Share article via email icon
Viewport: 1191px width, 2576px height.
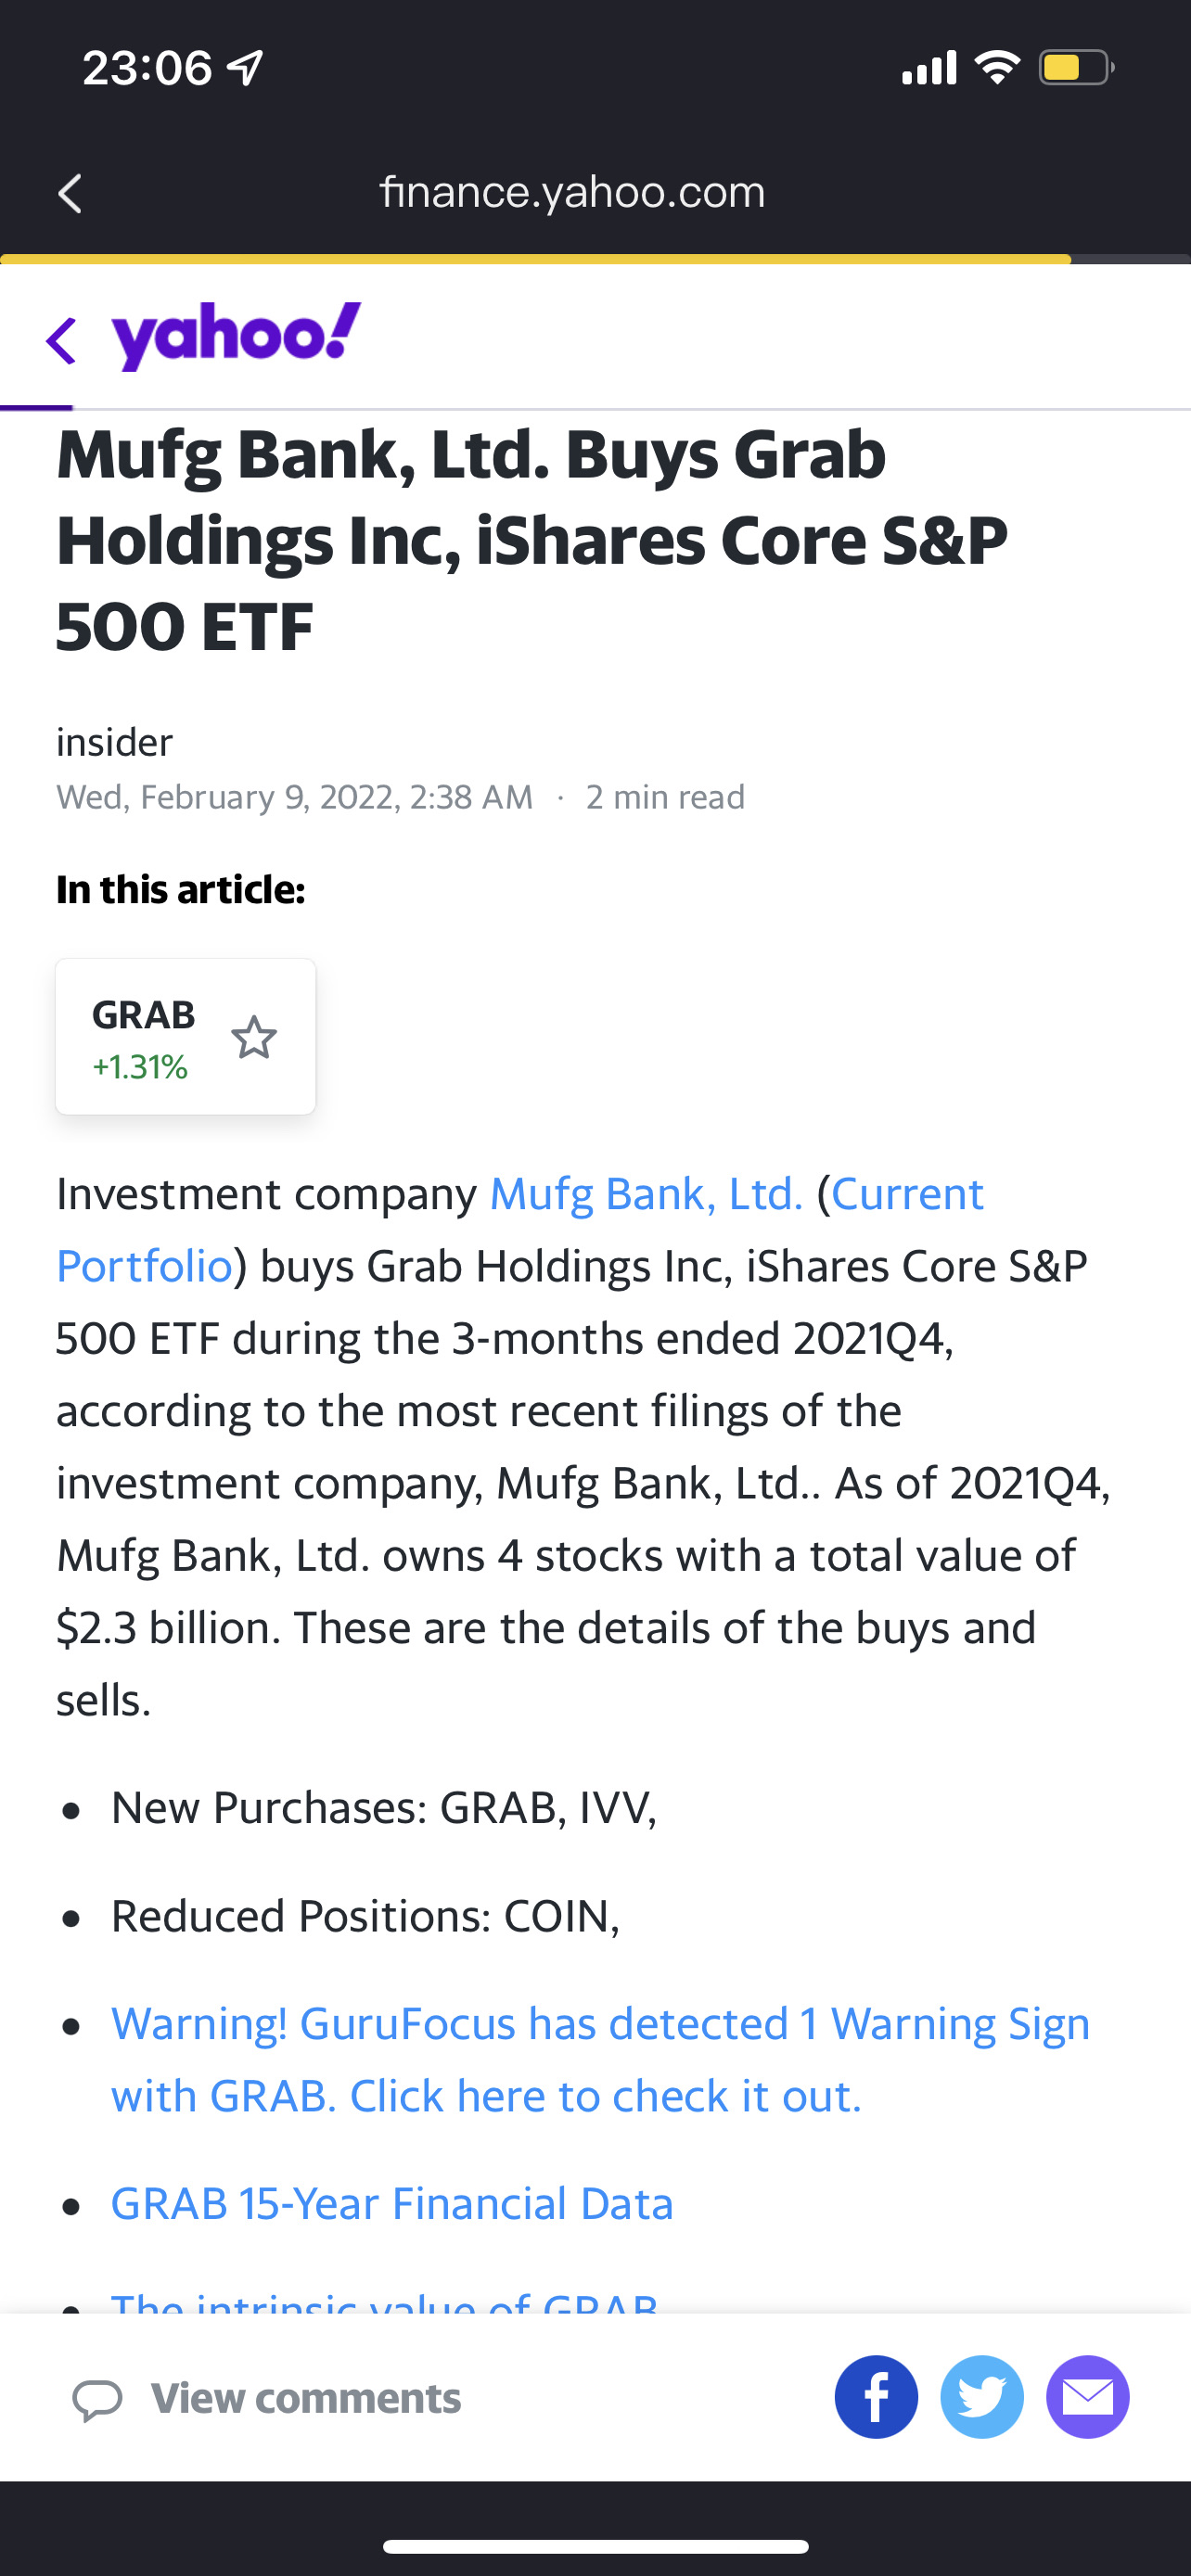1088,2397
